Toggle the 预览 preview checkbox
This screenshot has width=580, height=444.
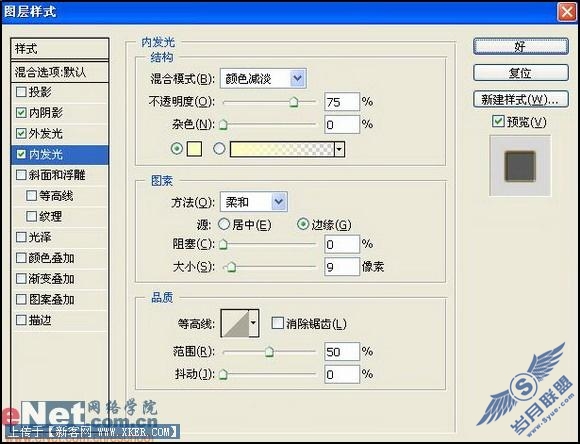pos(498,121)
